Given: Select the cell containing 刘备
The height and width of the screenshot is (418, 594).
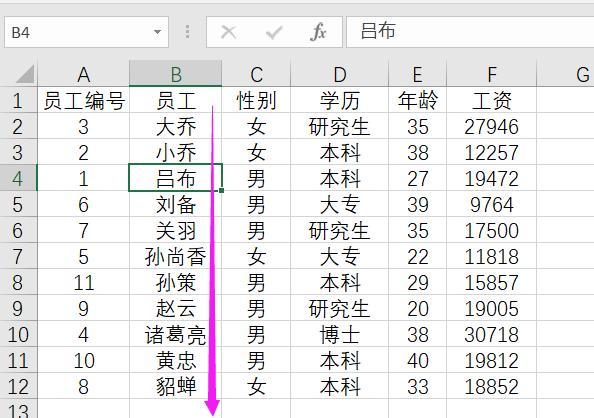Looking at the screenshot, I should click(175, 204).
